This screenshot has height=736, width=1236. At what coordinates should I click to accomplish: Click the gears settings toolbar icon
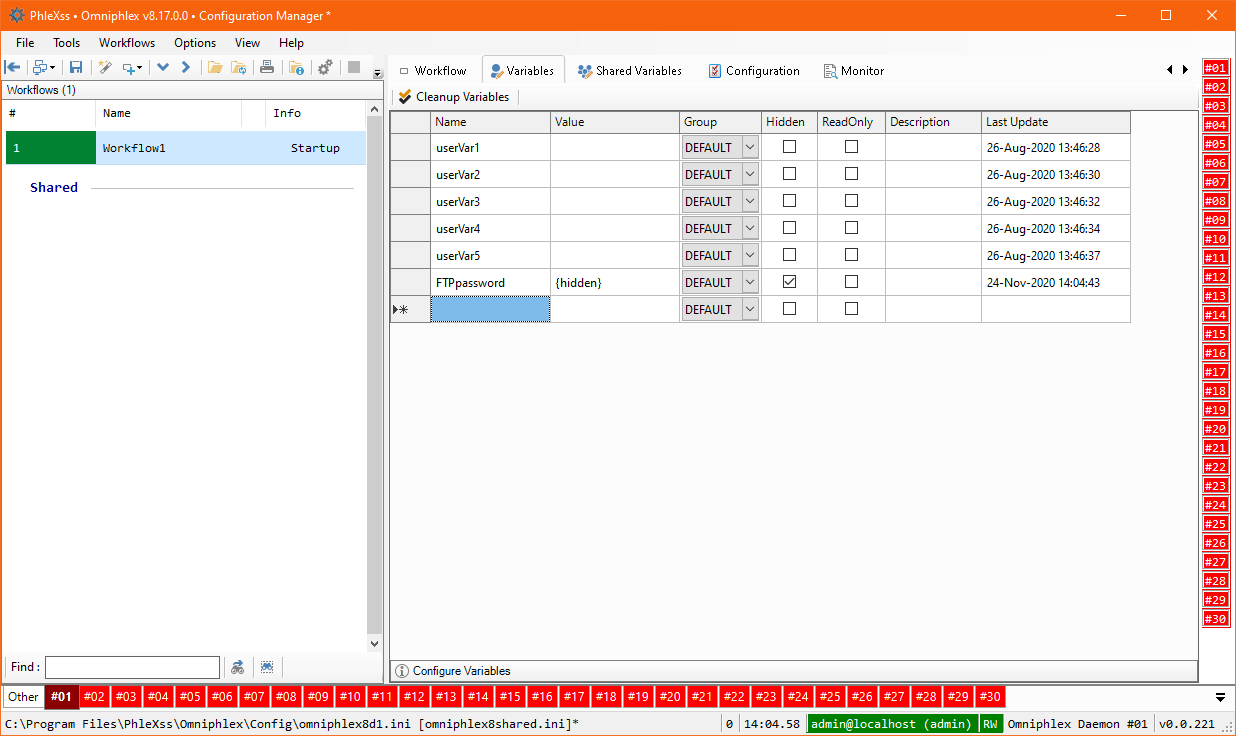[x=325, y=68]
